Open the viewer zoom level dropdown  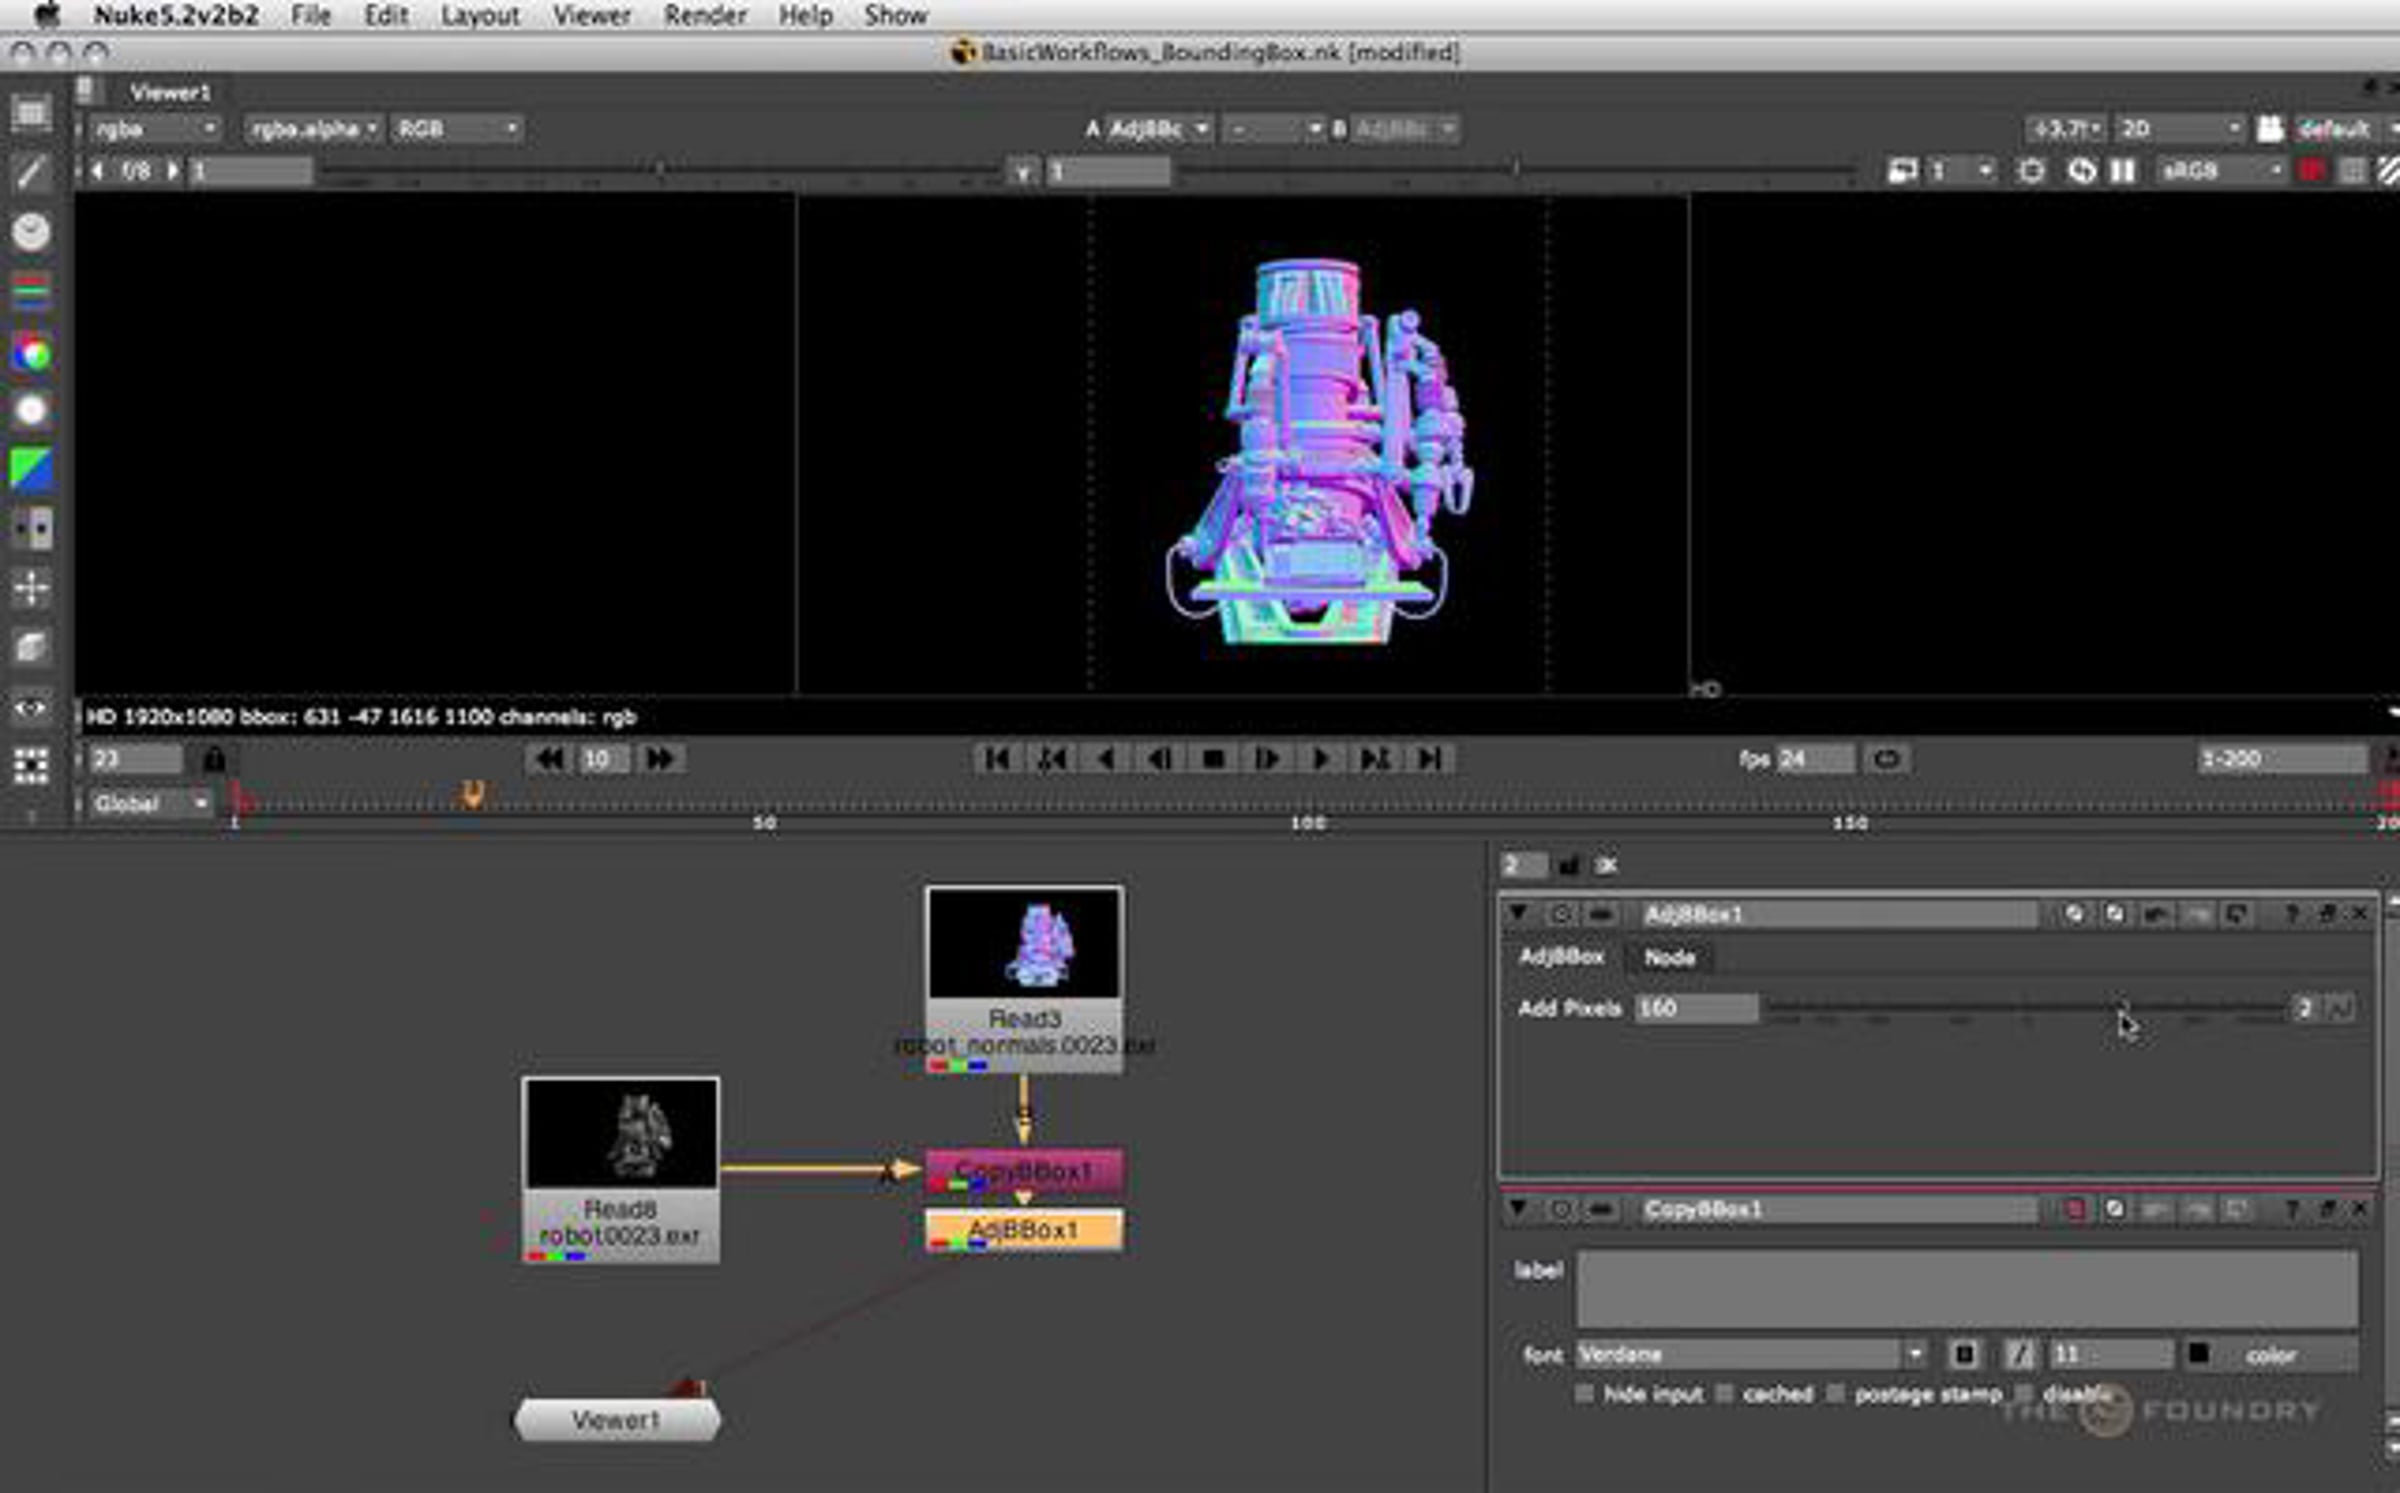(2066, 129)
